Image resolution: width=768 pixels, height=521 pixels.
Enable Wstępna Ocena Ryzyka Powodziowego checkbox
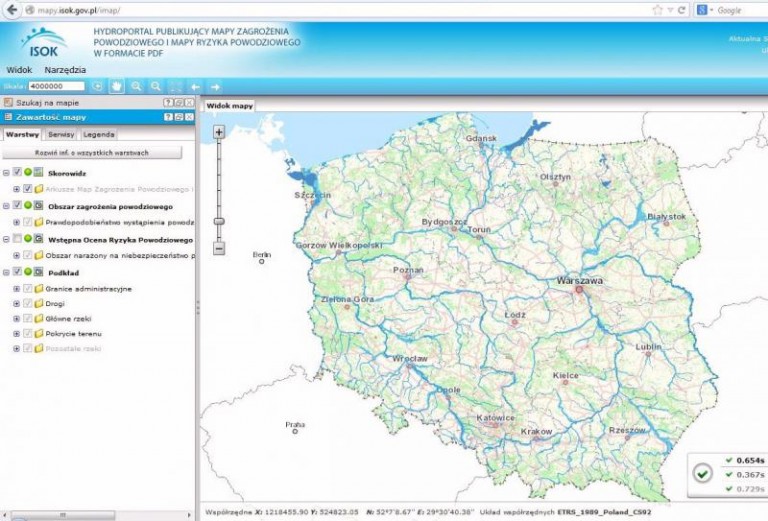point(17,239)
